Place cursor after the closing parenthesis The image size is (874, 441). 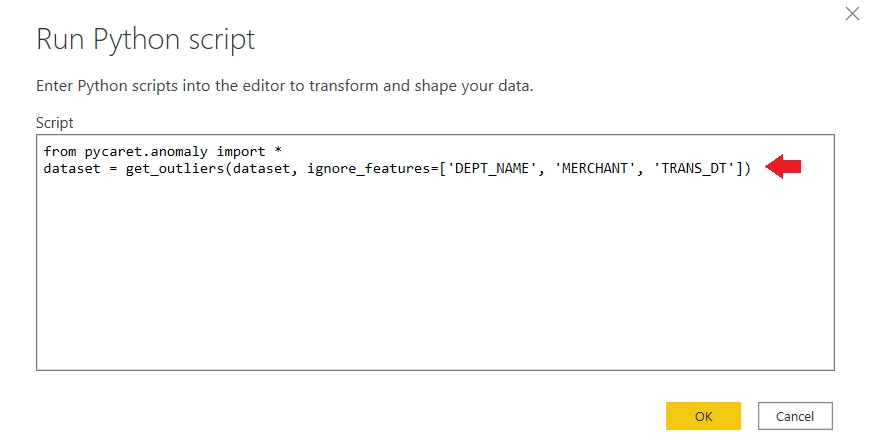(753, 168)
